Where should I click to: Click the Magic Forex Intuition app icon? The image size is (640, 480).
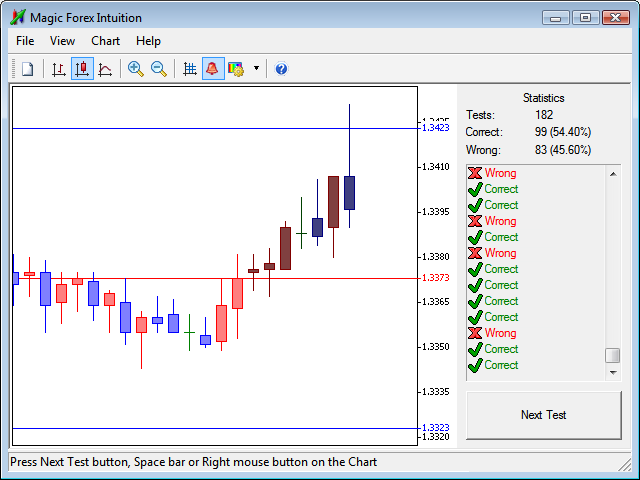click(18, 18)
